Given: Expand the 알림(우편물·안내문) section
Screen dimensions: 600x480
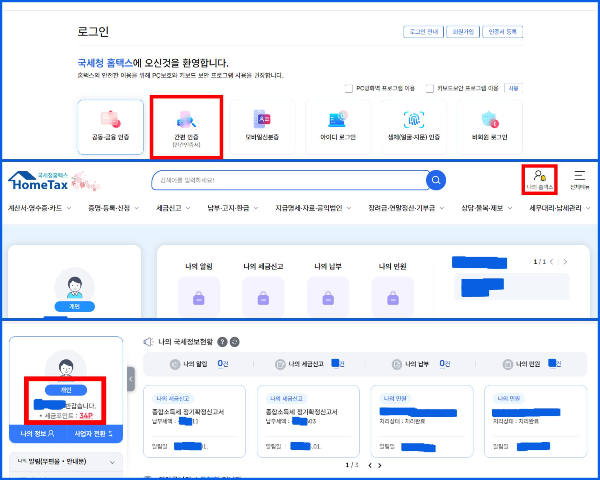Looking at the screenshot, I should point(66,462).
